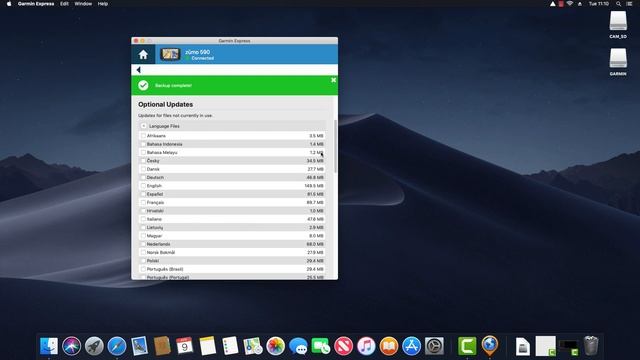Viewport: 640px width, 360px height.
Task: Open the Window menu
Action: [x=83, y=4]
